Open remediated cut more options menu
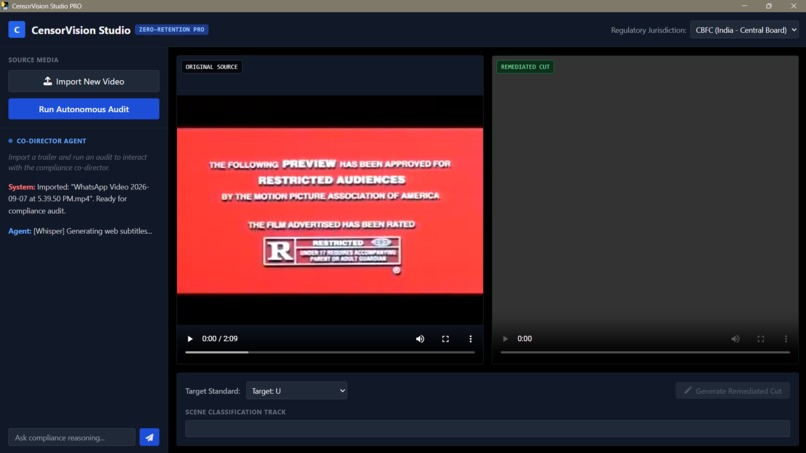The width and height of the screenshot is (806, 453). pos(785,339)
